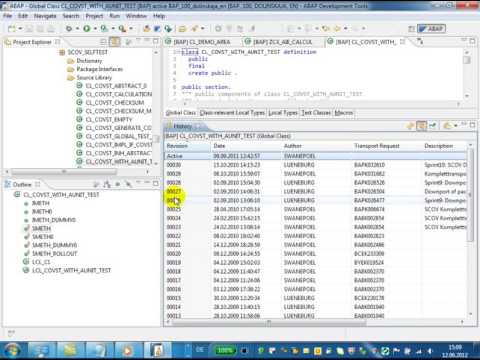Open the Run menu
480x360 pixels.
coord(114,16)
